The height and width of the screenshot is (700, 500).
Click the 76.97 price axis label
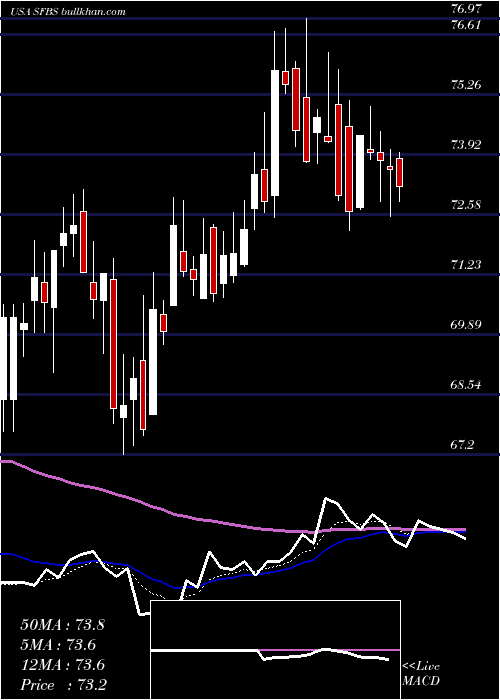point(466,9)
